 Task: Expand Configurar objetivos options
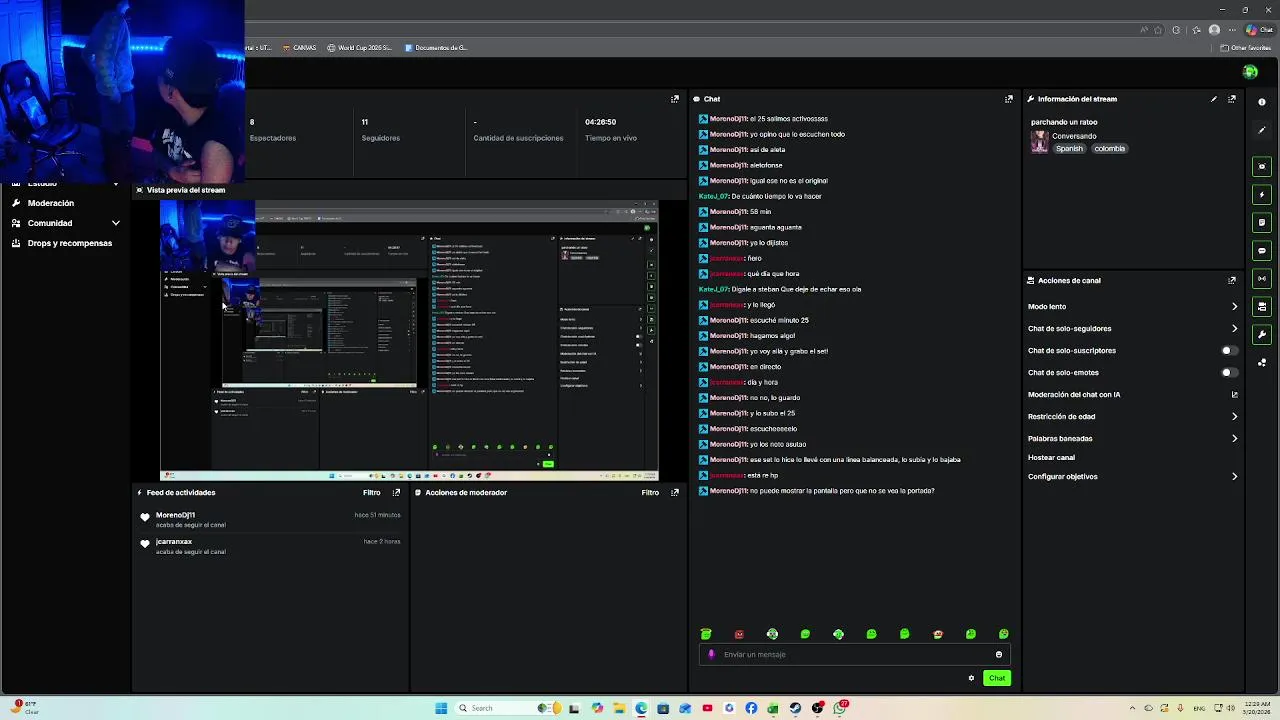(1234, 476)
